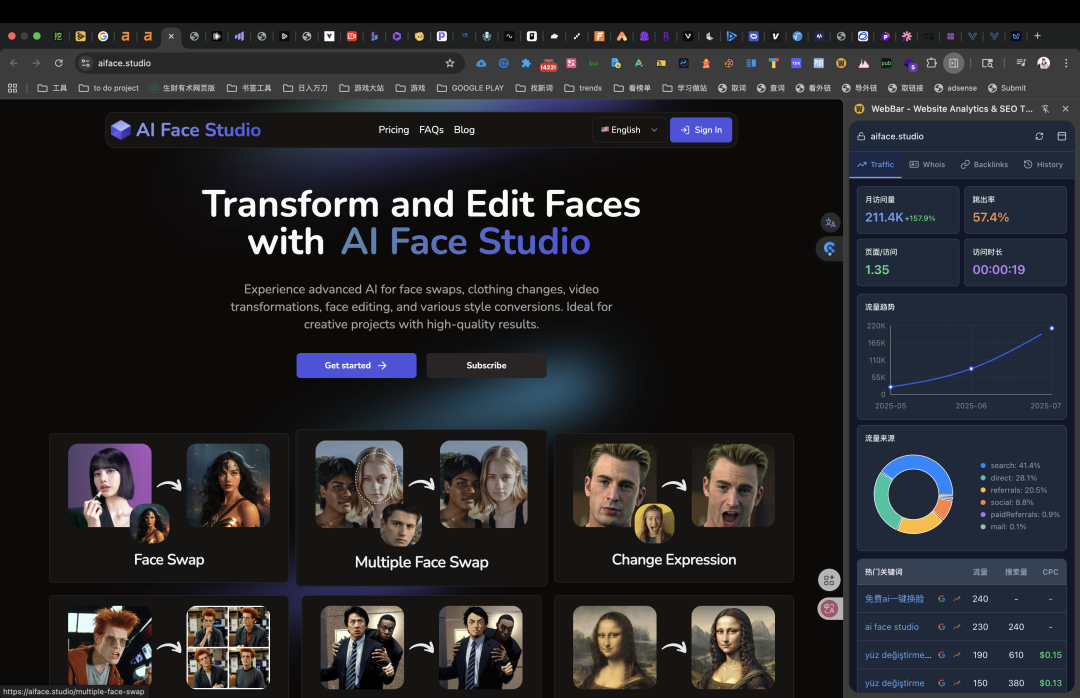Switch to the Whois tab

(x=927, y=165)
